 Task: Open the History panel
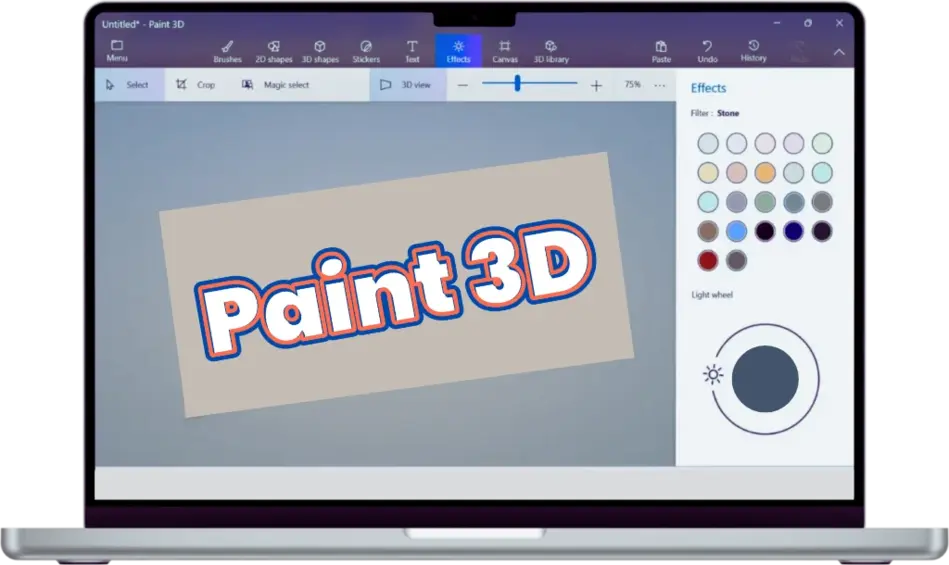point(754,51)
